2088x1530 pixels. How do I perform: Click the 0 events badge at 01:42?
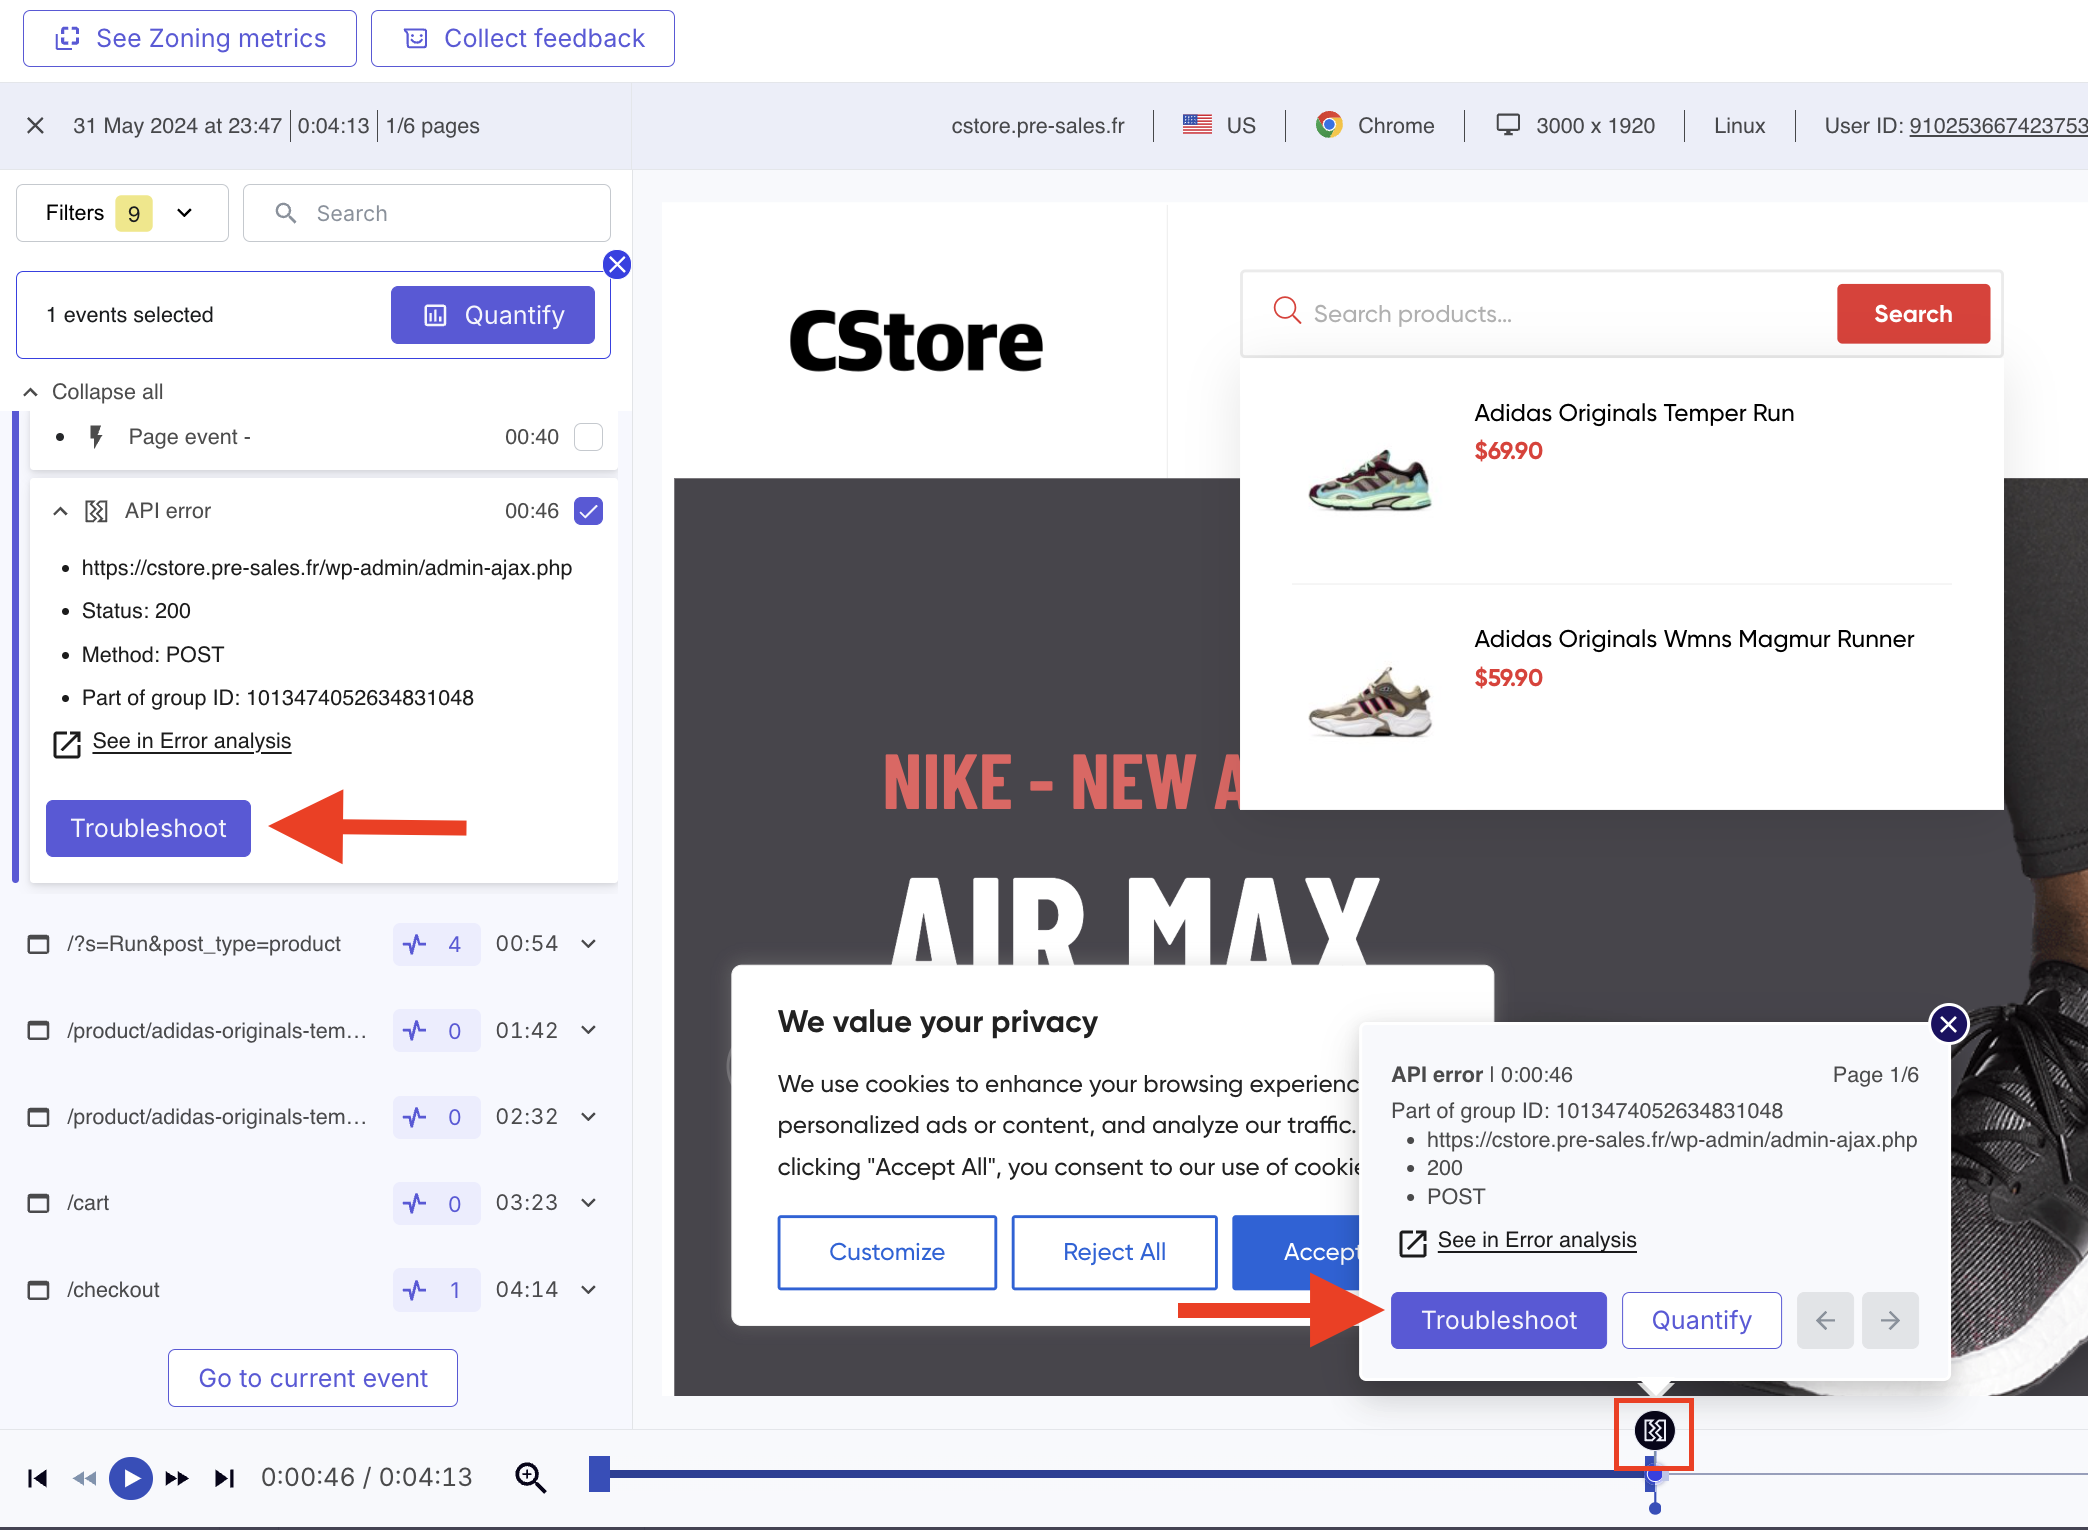435,1030
